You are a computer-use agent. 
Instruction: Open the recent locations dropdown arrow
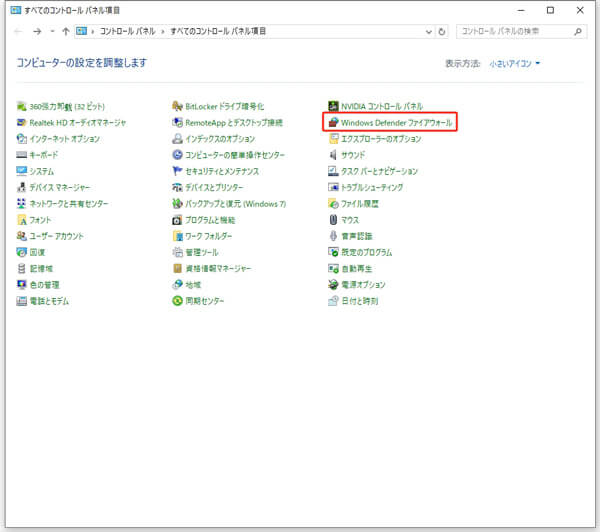click(x=52, y=31)
